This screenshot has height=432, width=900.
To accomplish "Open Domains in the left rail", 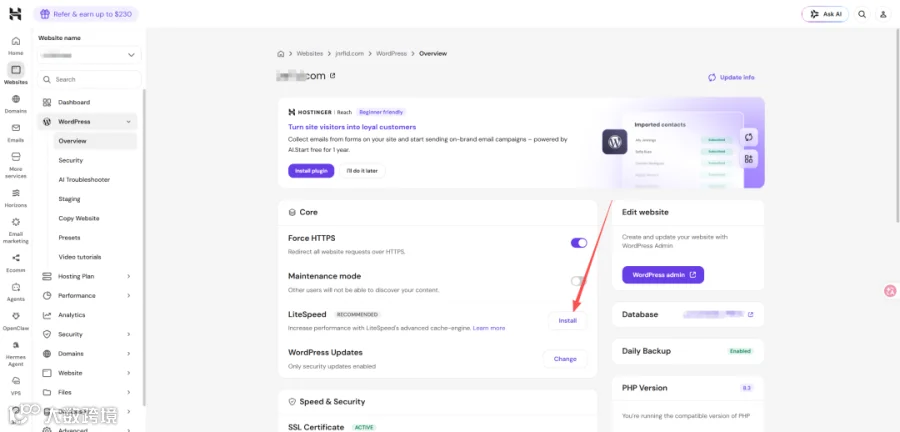I will [x=15, y=103].
